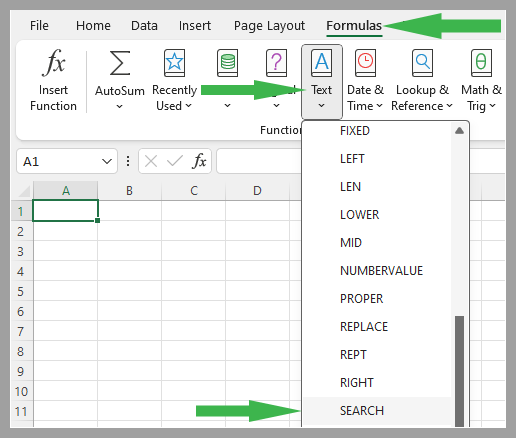Select NUMBERVALUE in the function dropdown
Image resolution: width=516 pixels, height=438 pixels.
pyautogui.click(x=381, y=271)
